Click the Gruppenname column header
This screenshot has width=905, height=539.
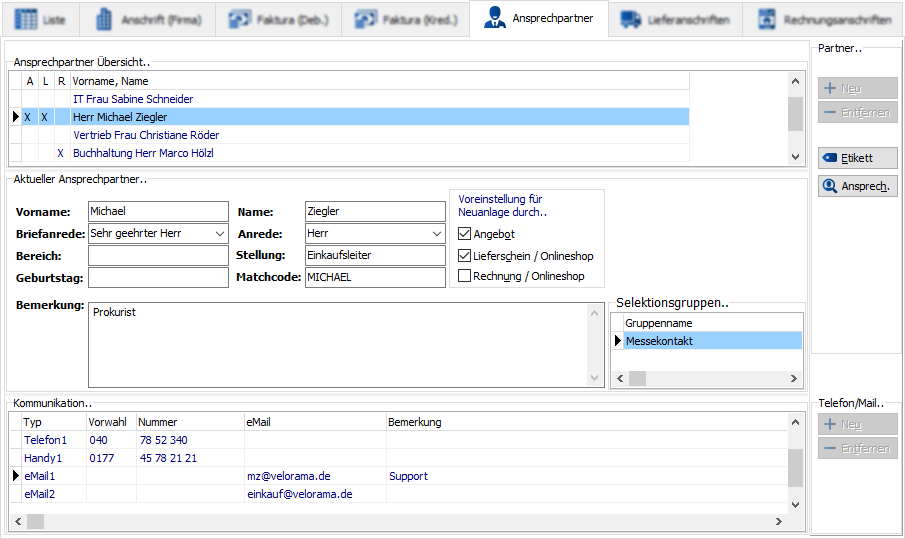pos(713,323)
